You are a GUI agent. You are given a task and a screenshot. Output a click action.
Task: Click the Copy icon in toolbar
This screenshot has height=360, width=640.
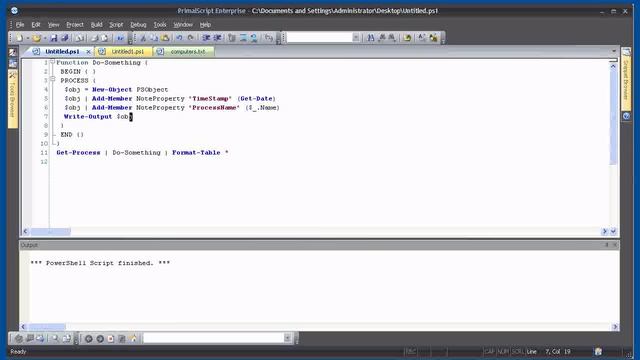pos(154,38)
